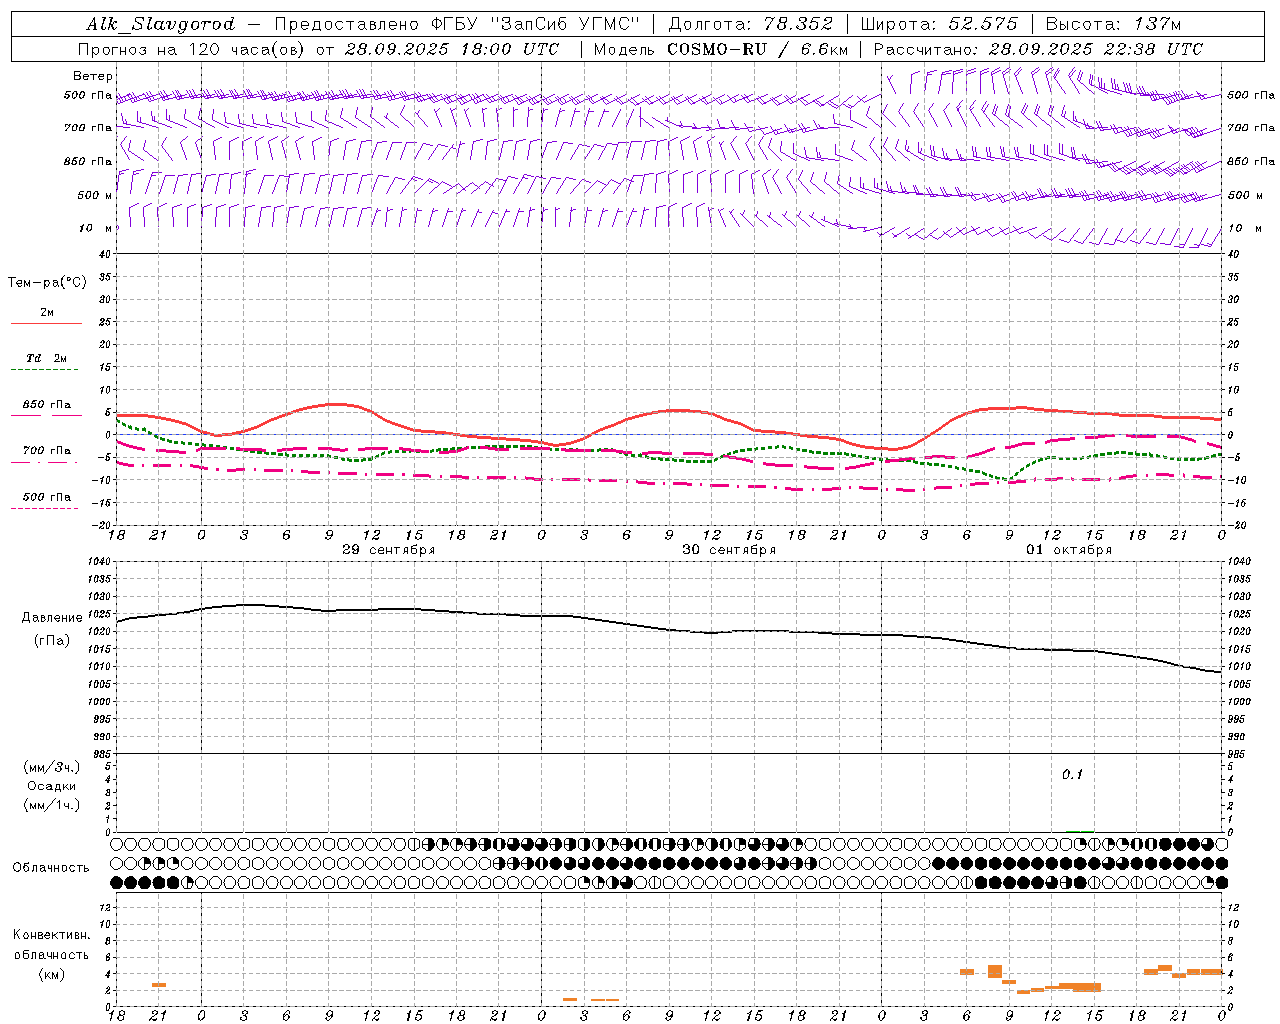
Task: Click the green dashed sample under Td 2м
Action: [46, 370]
